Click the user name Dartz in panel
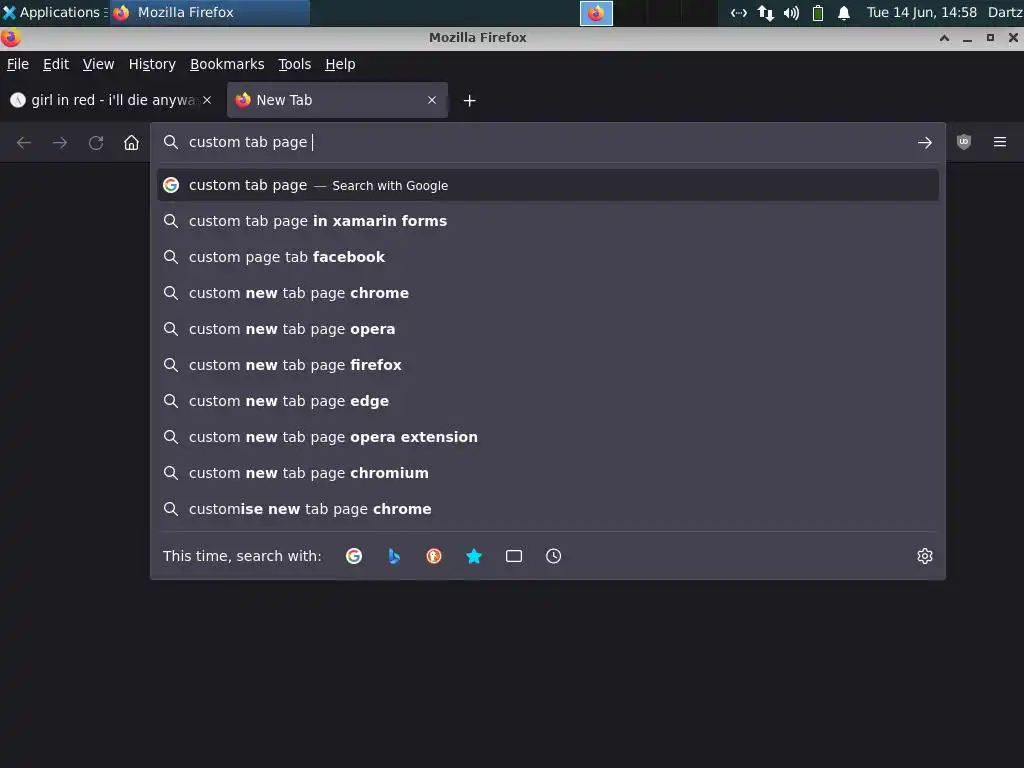Image resolution: width=1024 pixels, height=768 pixels. pyautogui.click(x=1005, y=12)
